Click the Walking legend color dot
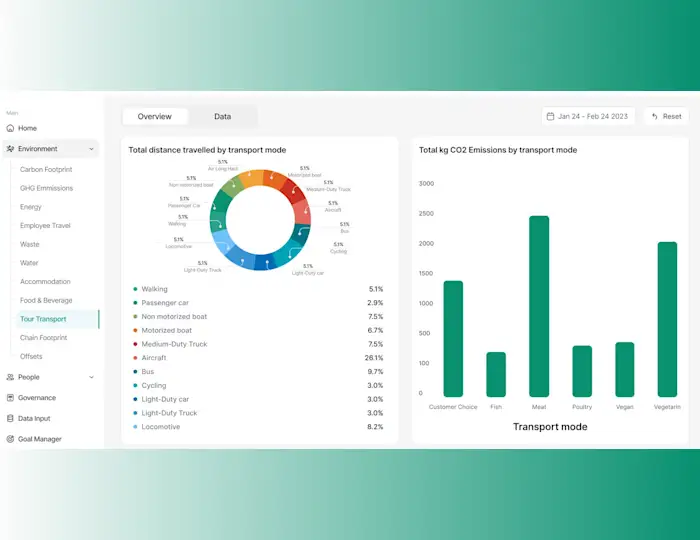700x540 pixels. coord(135,289)
